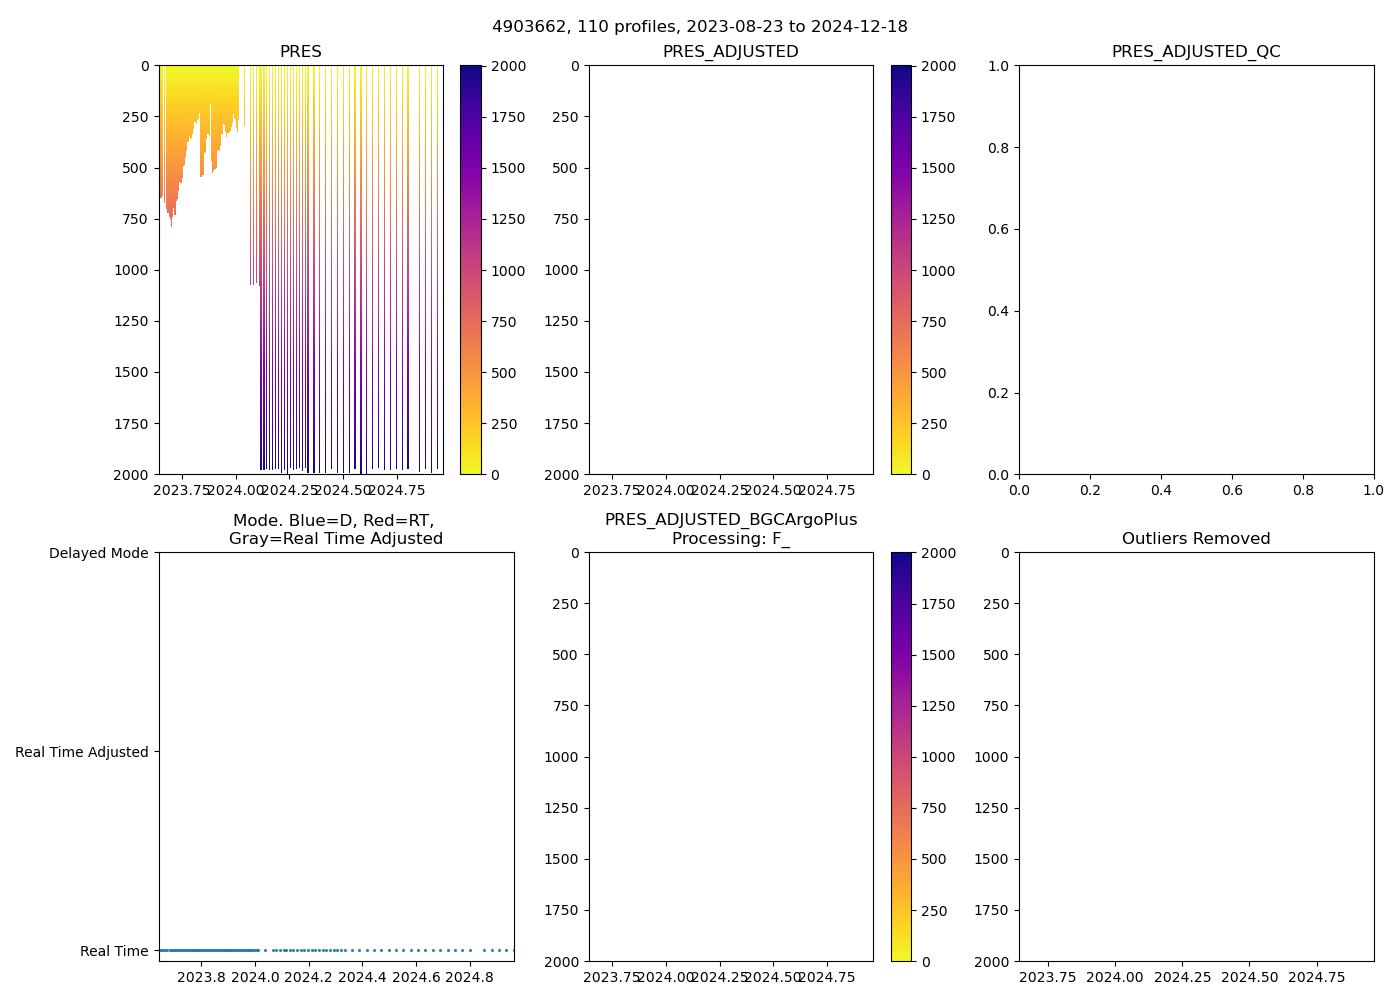Screen dimensions: 1400x1000
Task: Select the PRES_ADJUSTED plot title
Action: click(x=730, y=52)
